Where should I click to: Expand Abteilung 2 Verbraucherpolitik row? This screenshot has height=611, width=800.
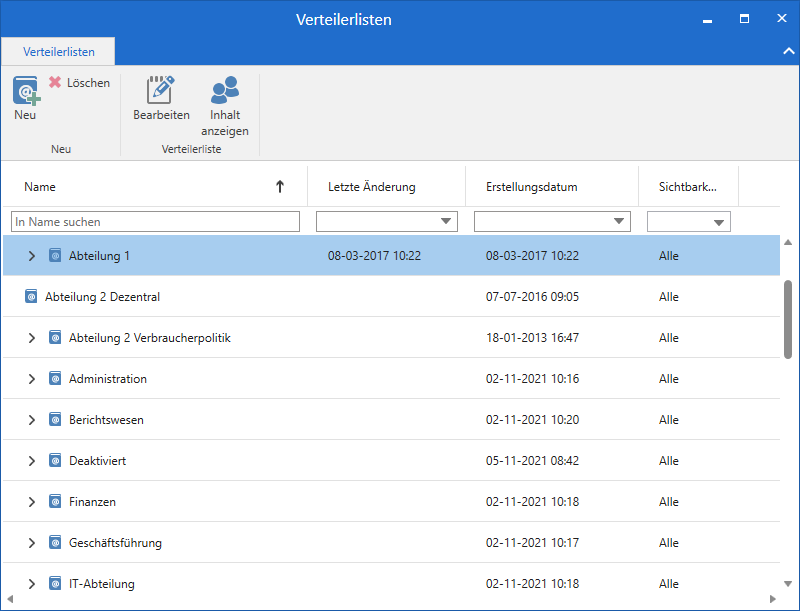click(x=32, y=338)
